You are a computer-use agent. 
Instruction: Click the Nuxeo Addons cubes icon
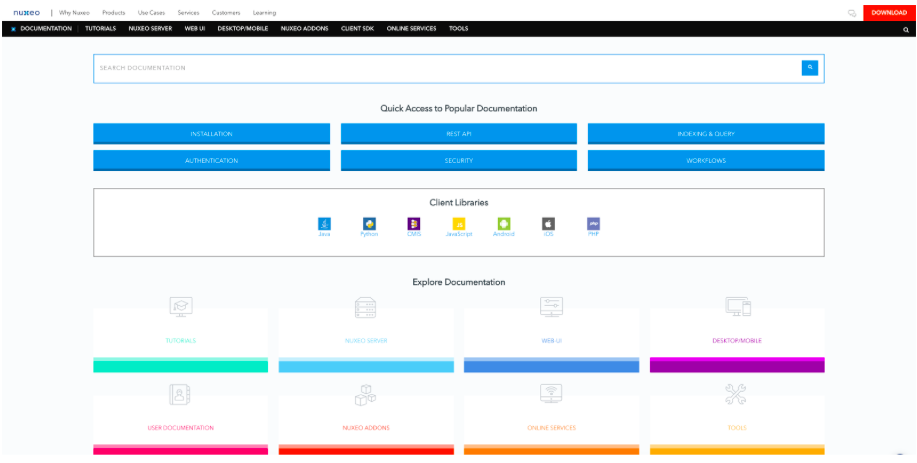366,395
